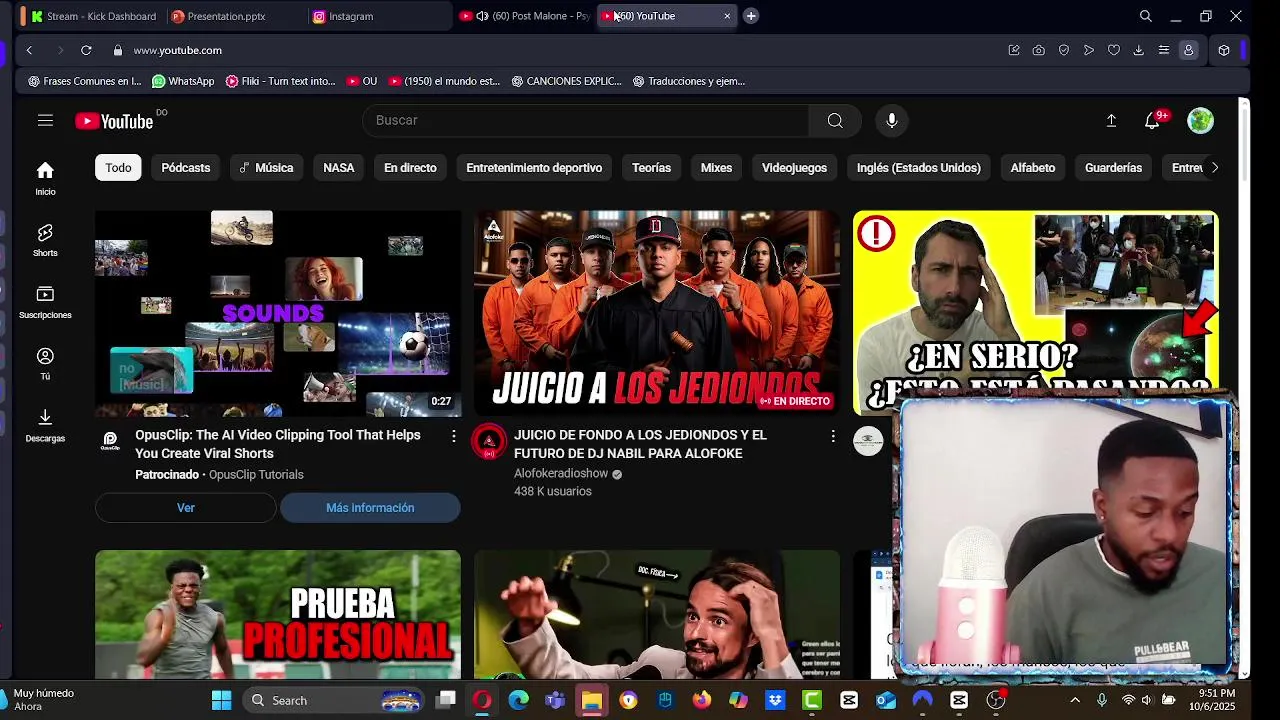Select Mixes filter chip
Image resolution: width=1280 pixels, height=720 pixels.
716,168
